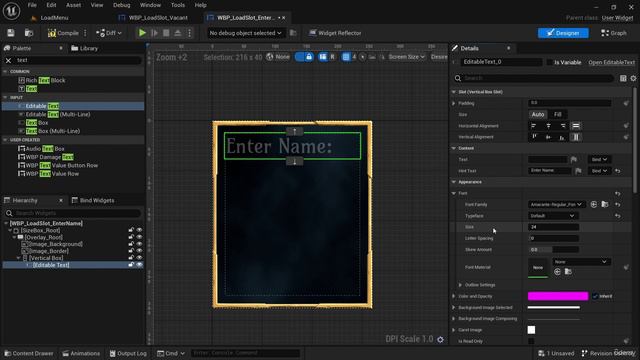Viewport: 640px width, 360px height.
Task: Set vertical alignment to center
Action: (548, 137)
